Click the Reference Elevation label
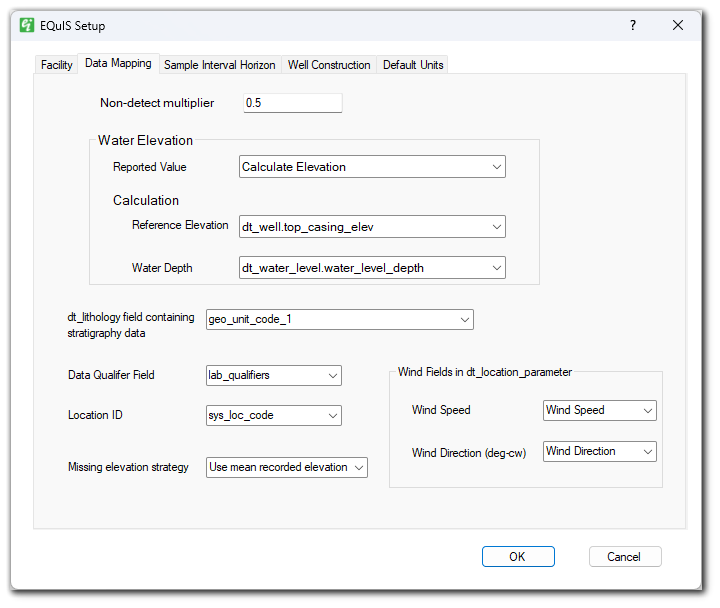 coord(180,225)
